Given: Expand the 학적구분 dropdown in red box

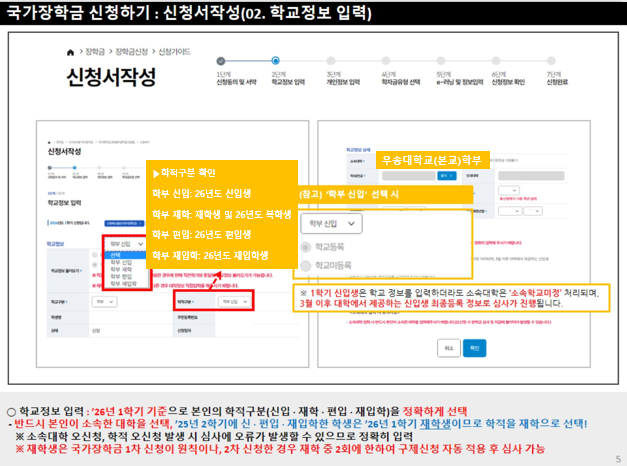Looking at the screenshot, I should [234, 300].
